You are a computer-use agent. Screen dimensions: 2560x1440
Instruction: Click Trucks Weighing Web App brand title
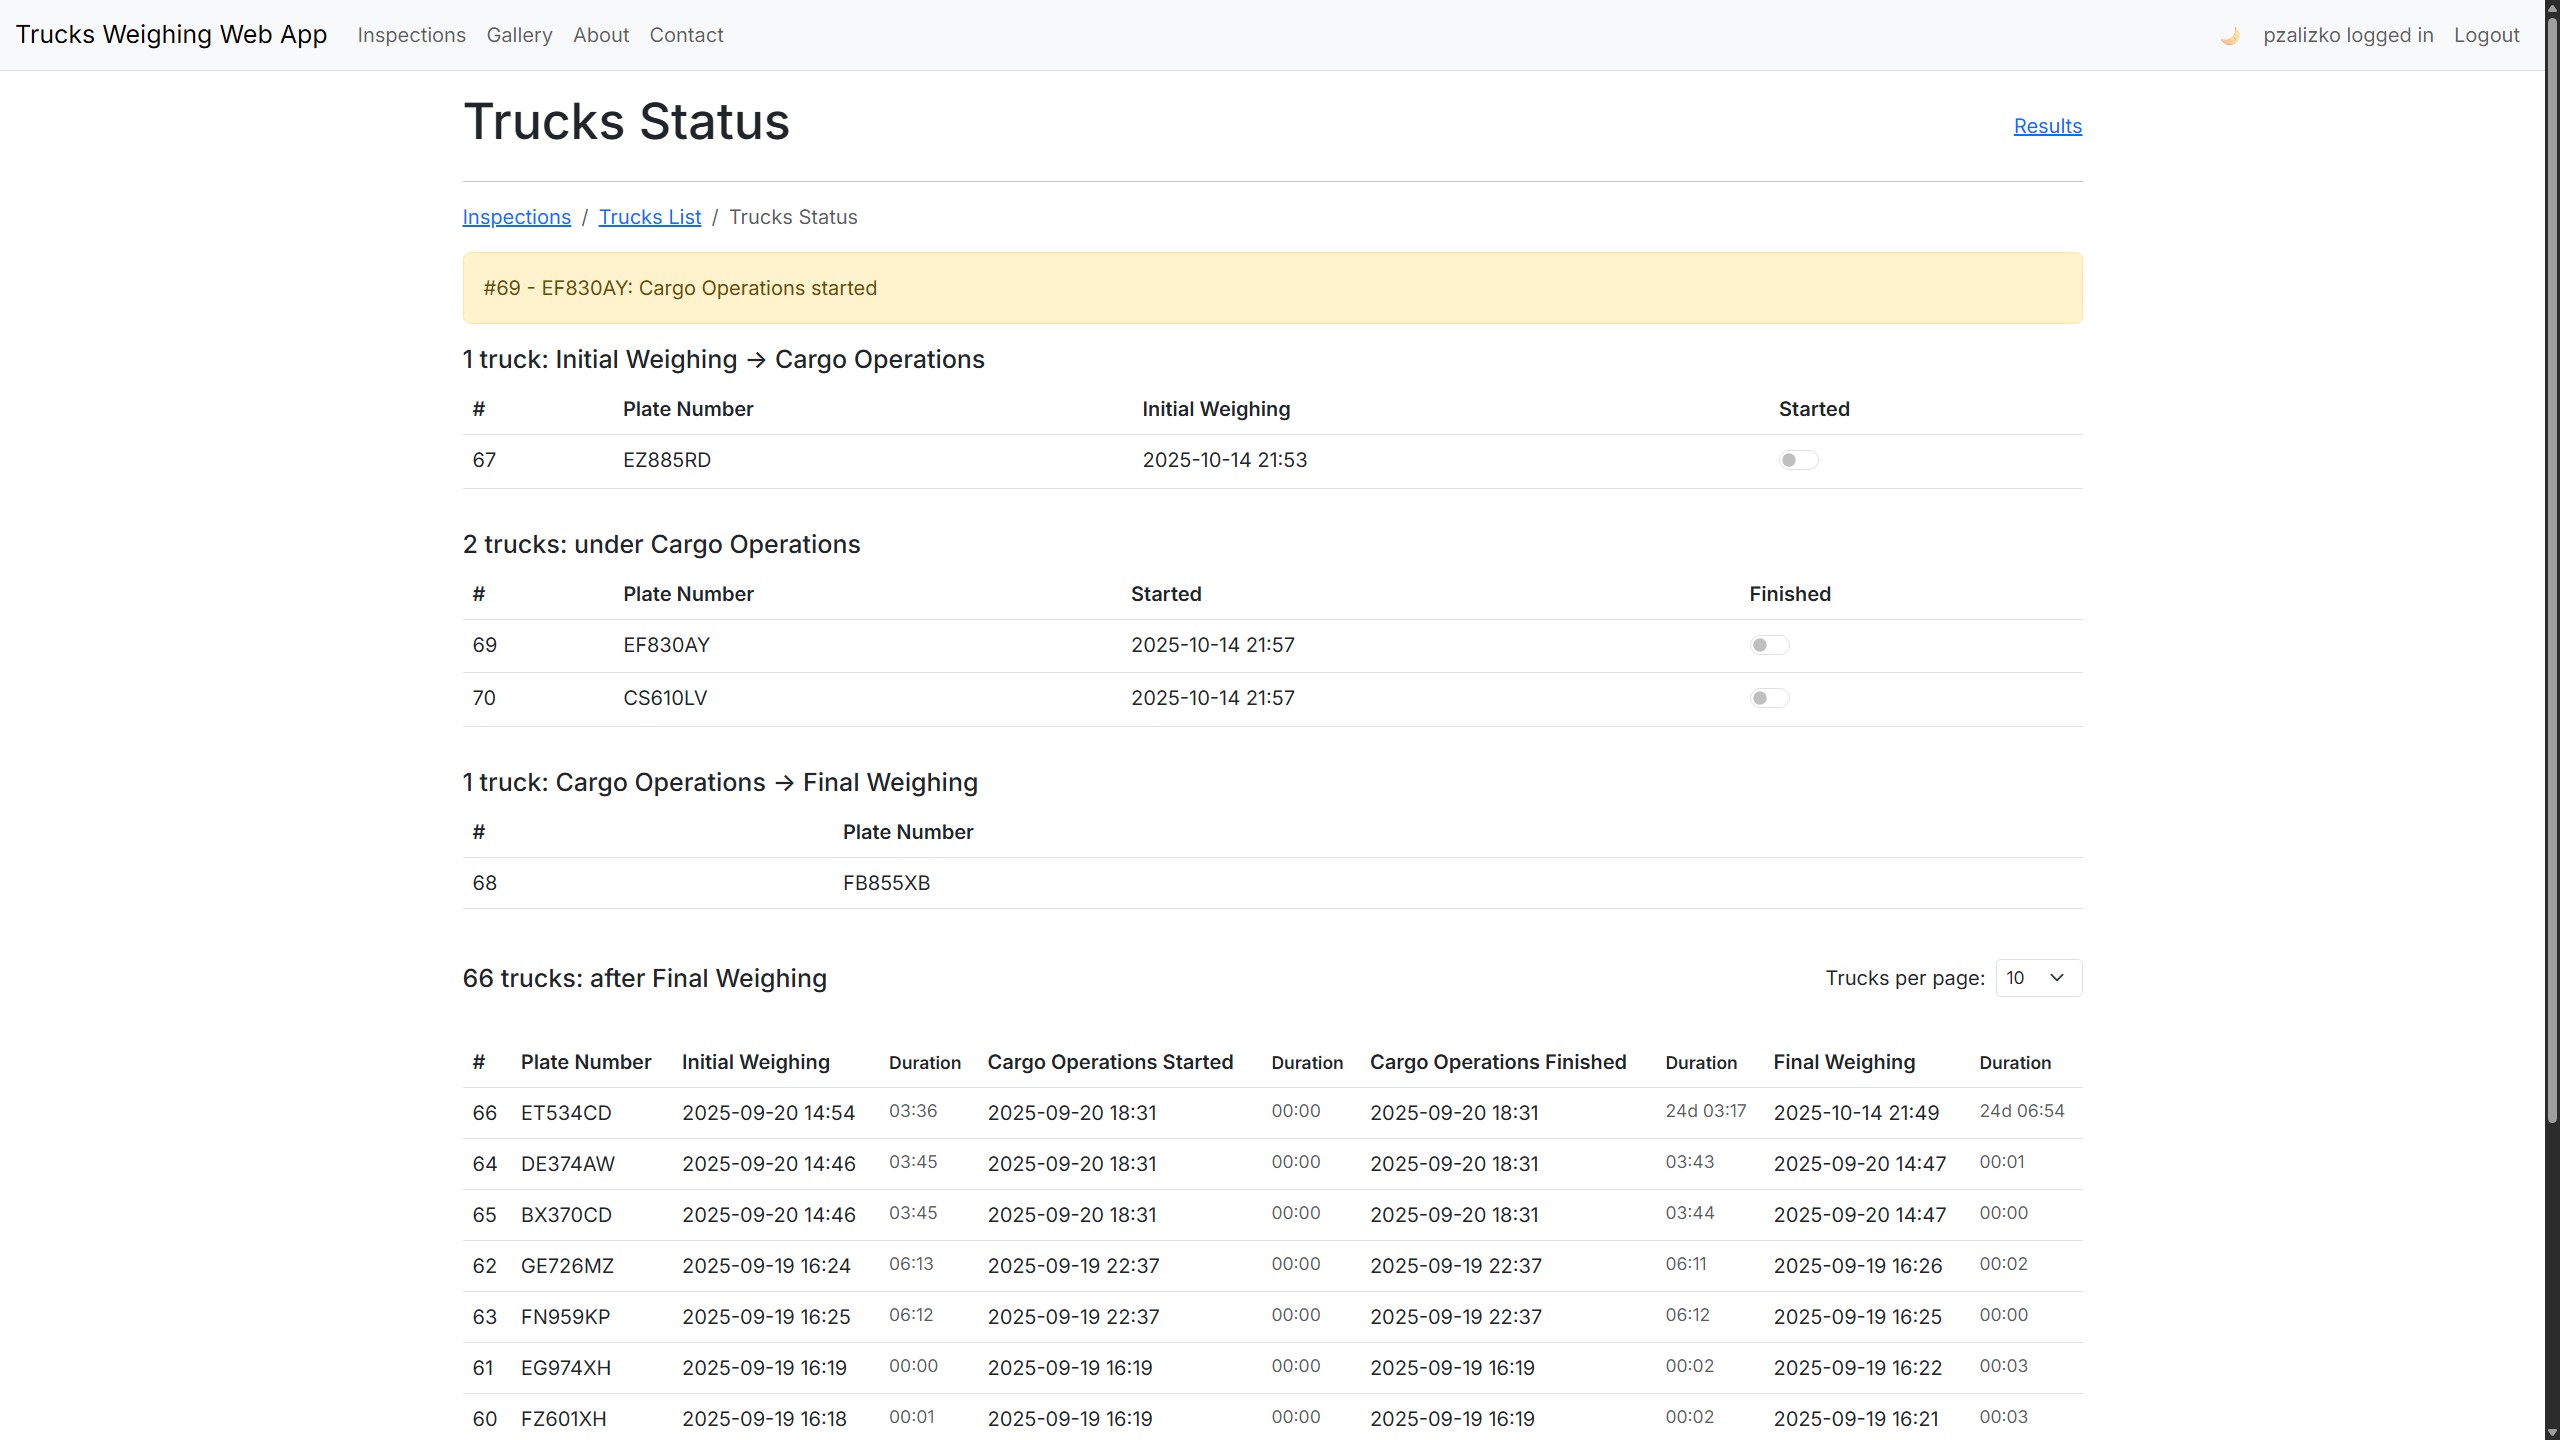[171, 34]
